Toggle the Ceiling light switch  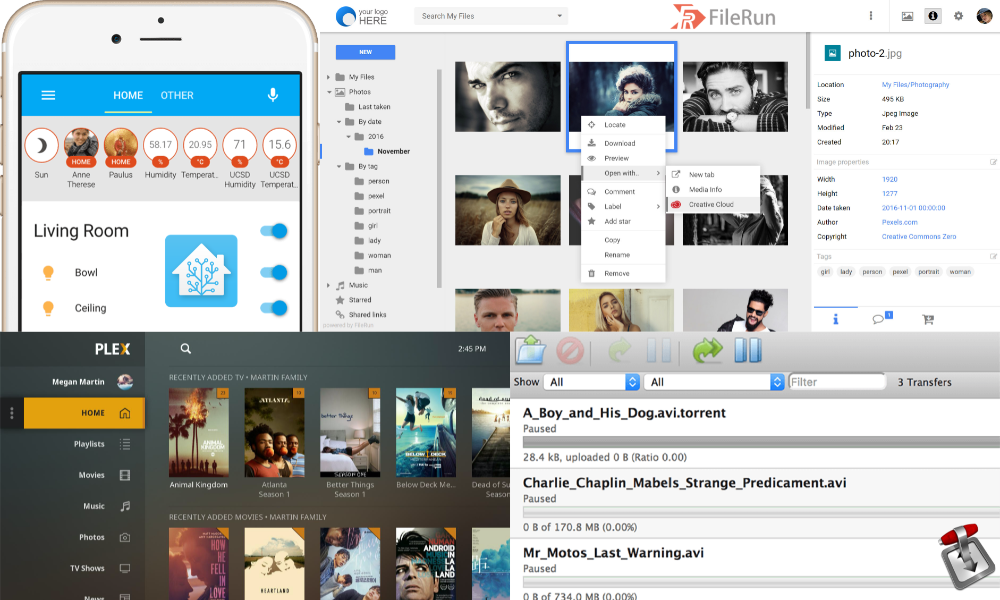[x=273, y=308]
